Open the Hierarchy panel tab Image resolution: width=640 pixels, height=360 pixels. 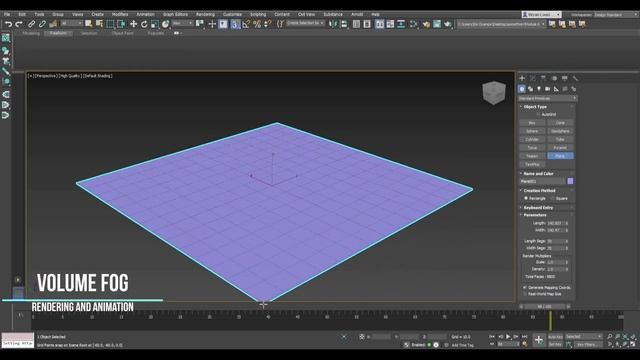pos(543,78)
